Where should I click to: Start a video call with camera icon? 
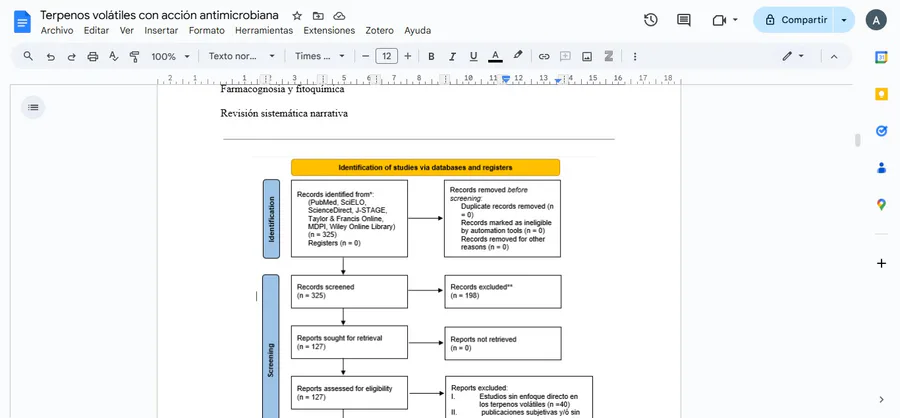tap(719, 20)
